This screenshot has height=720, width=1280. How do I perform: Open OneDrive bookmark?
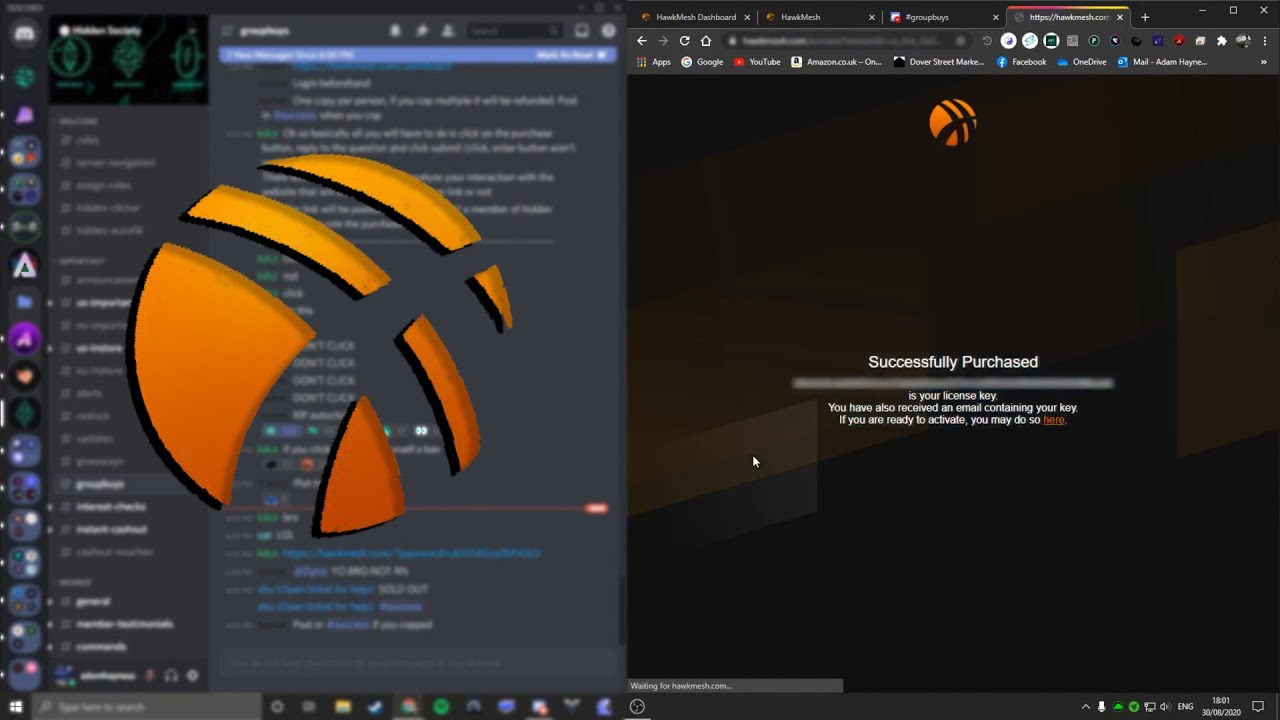(x=1081, y=62)
